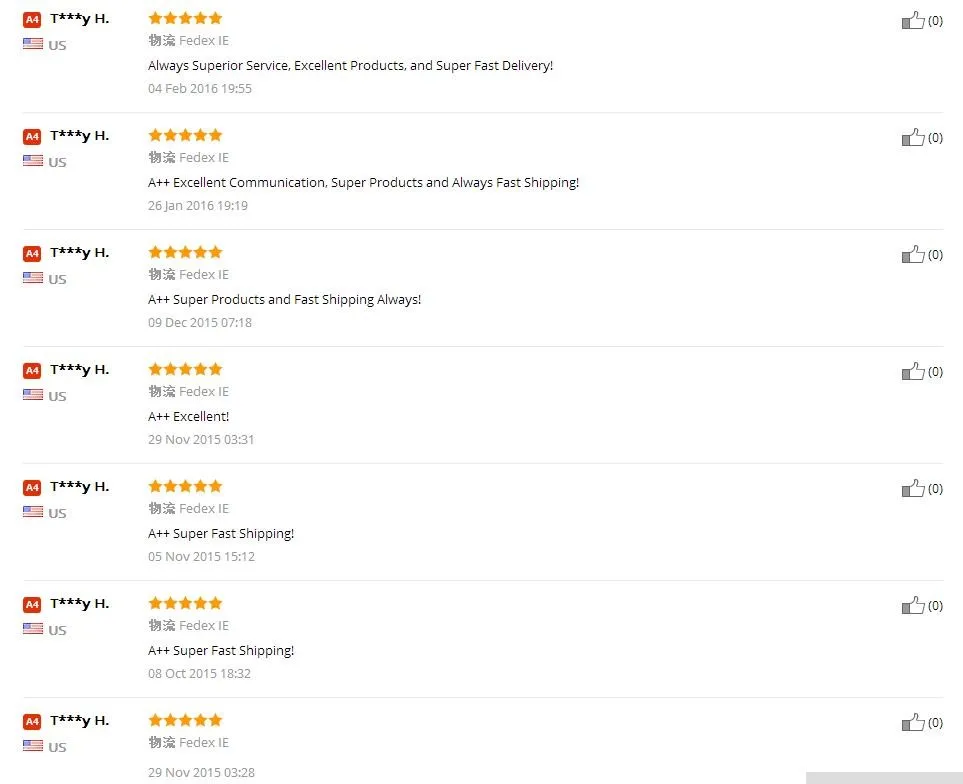Click thumbs-up on the 26 Jan 2016 review
Screen dimensions: 963x784
913,138
